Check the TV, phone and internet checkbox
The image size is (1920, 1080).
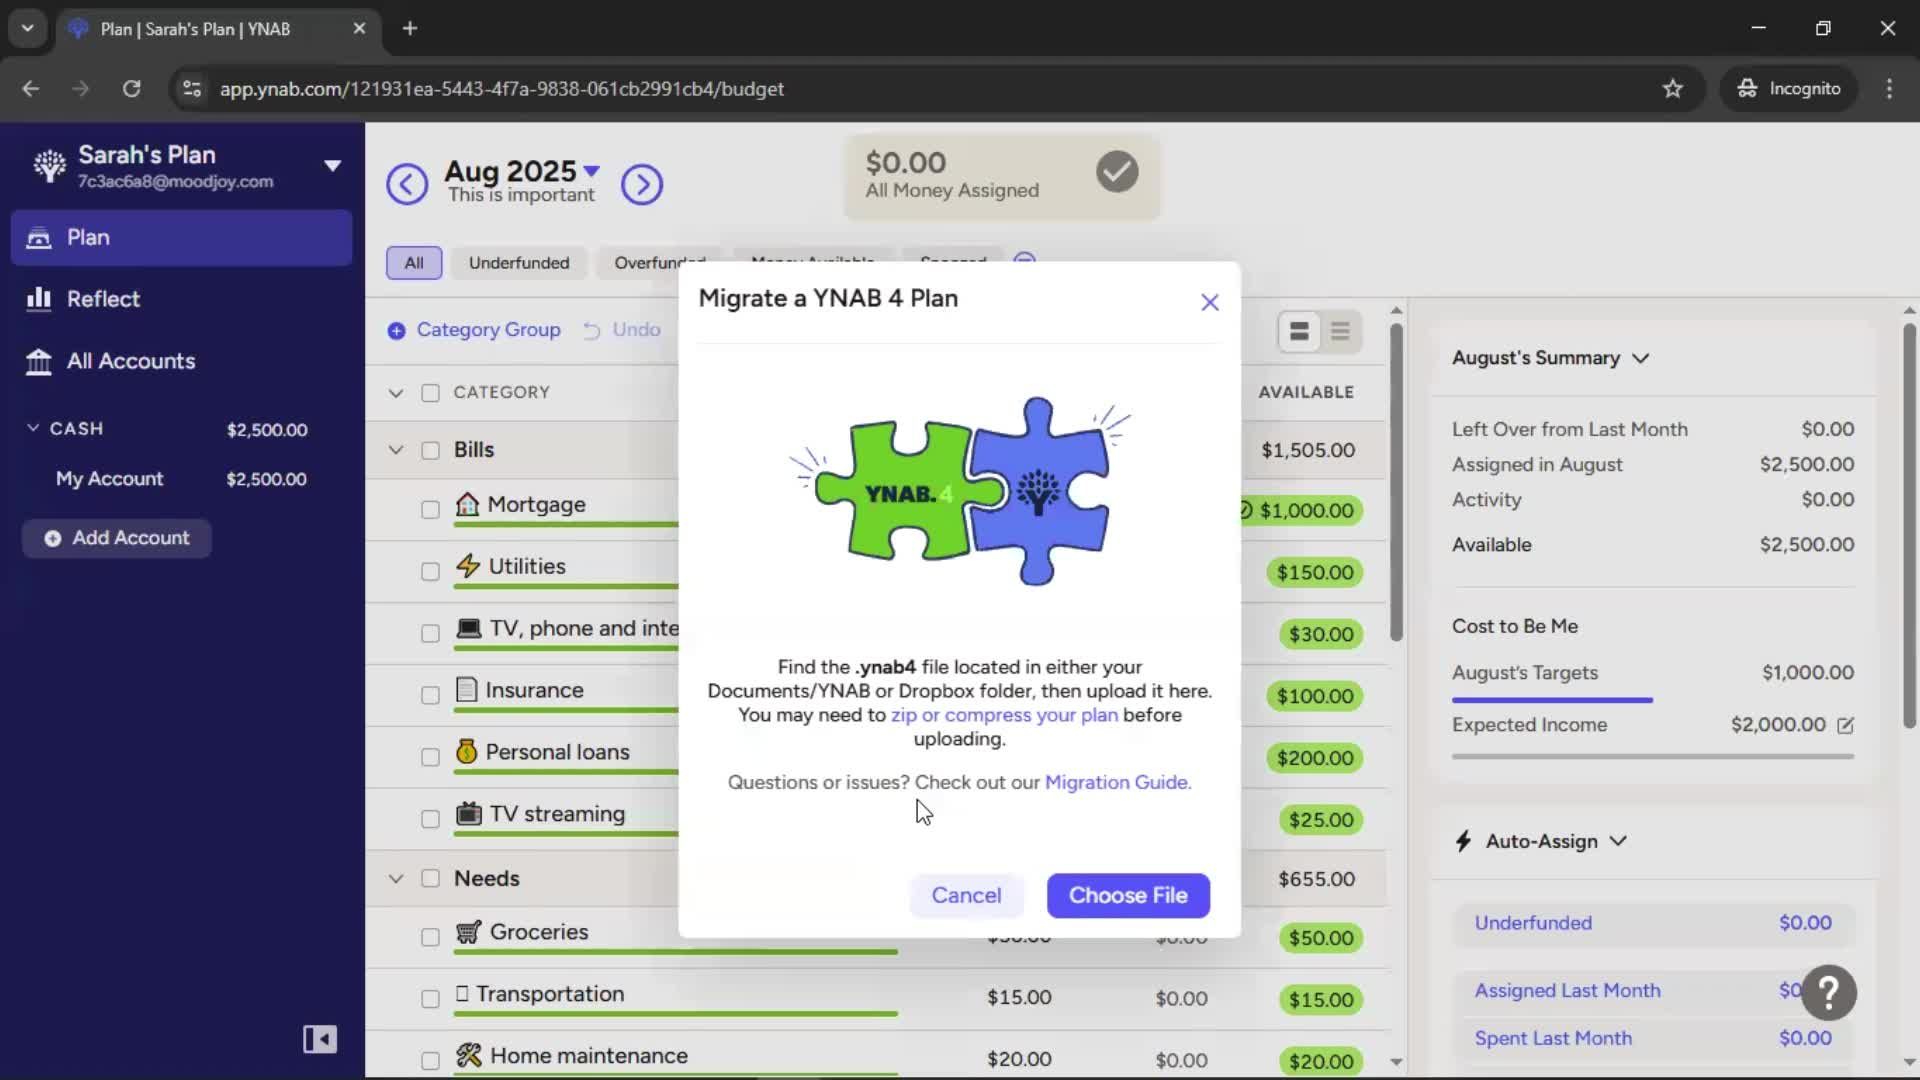pyautogui.click(x=430, y=634)
